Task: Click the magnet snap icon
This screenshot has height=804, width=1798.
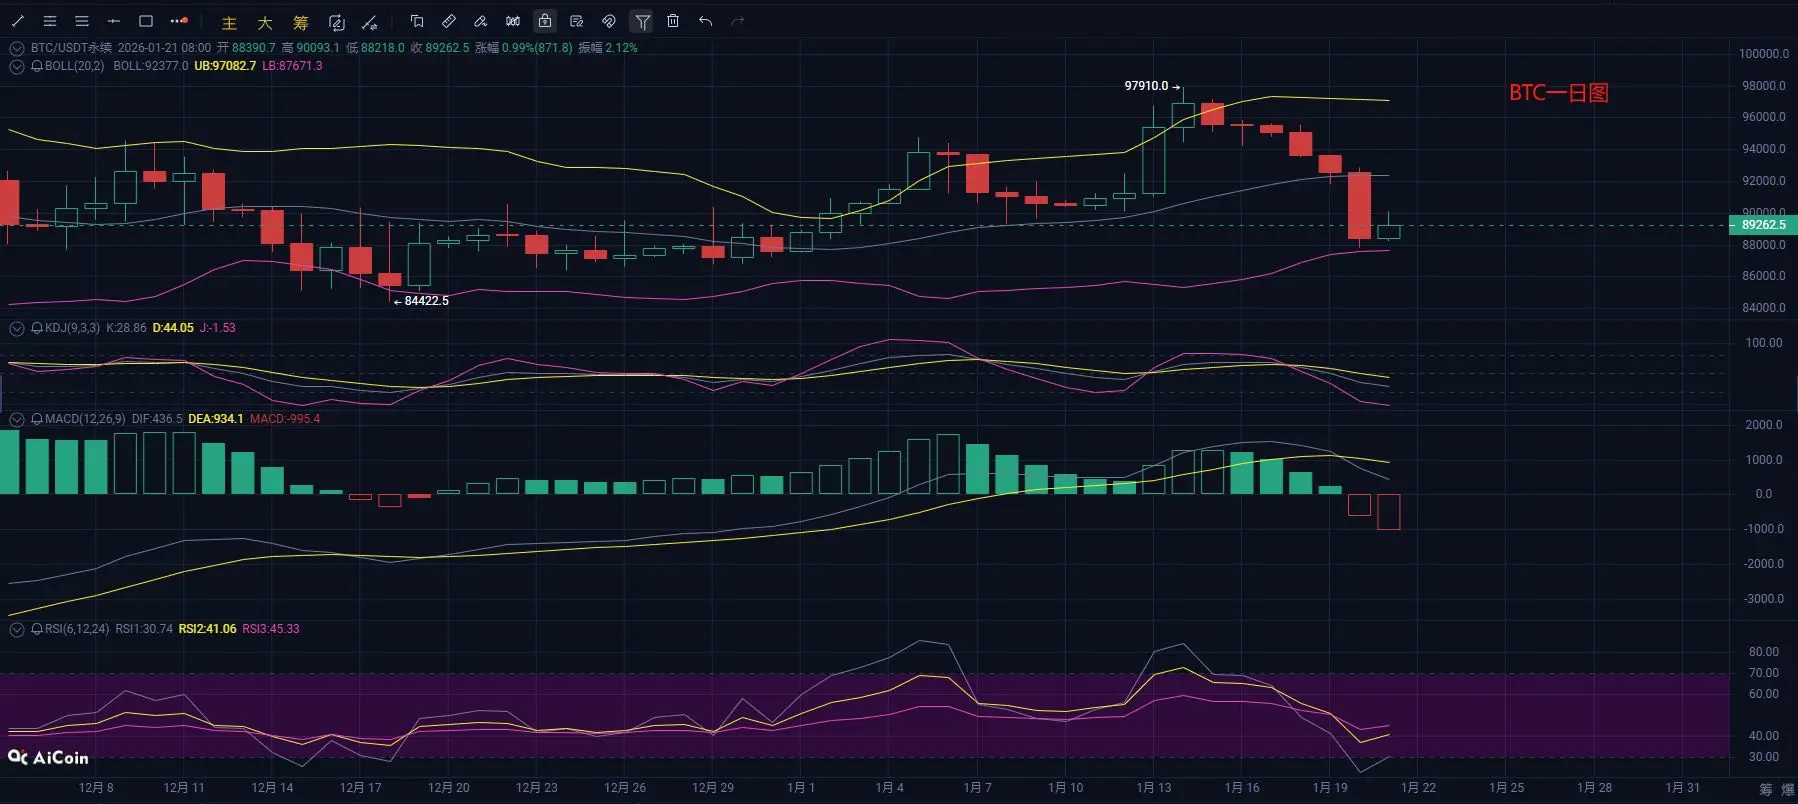Action: click(x=609, y=21)
